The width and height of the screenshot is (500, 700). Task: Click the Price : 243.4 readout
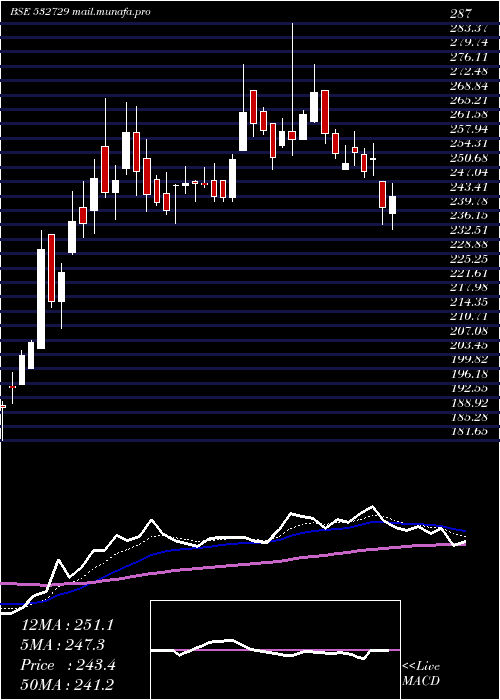(67, 664)
